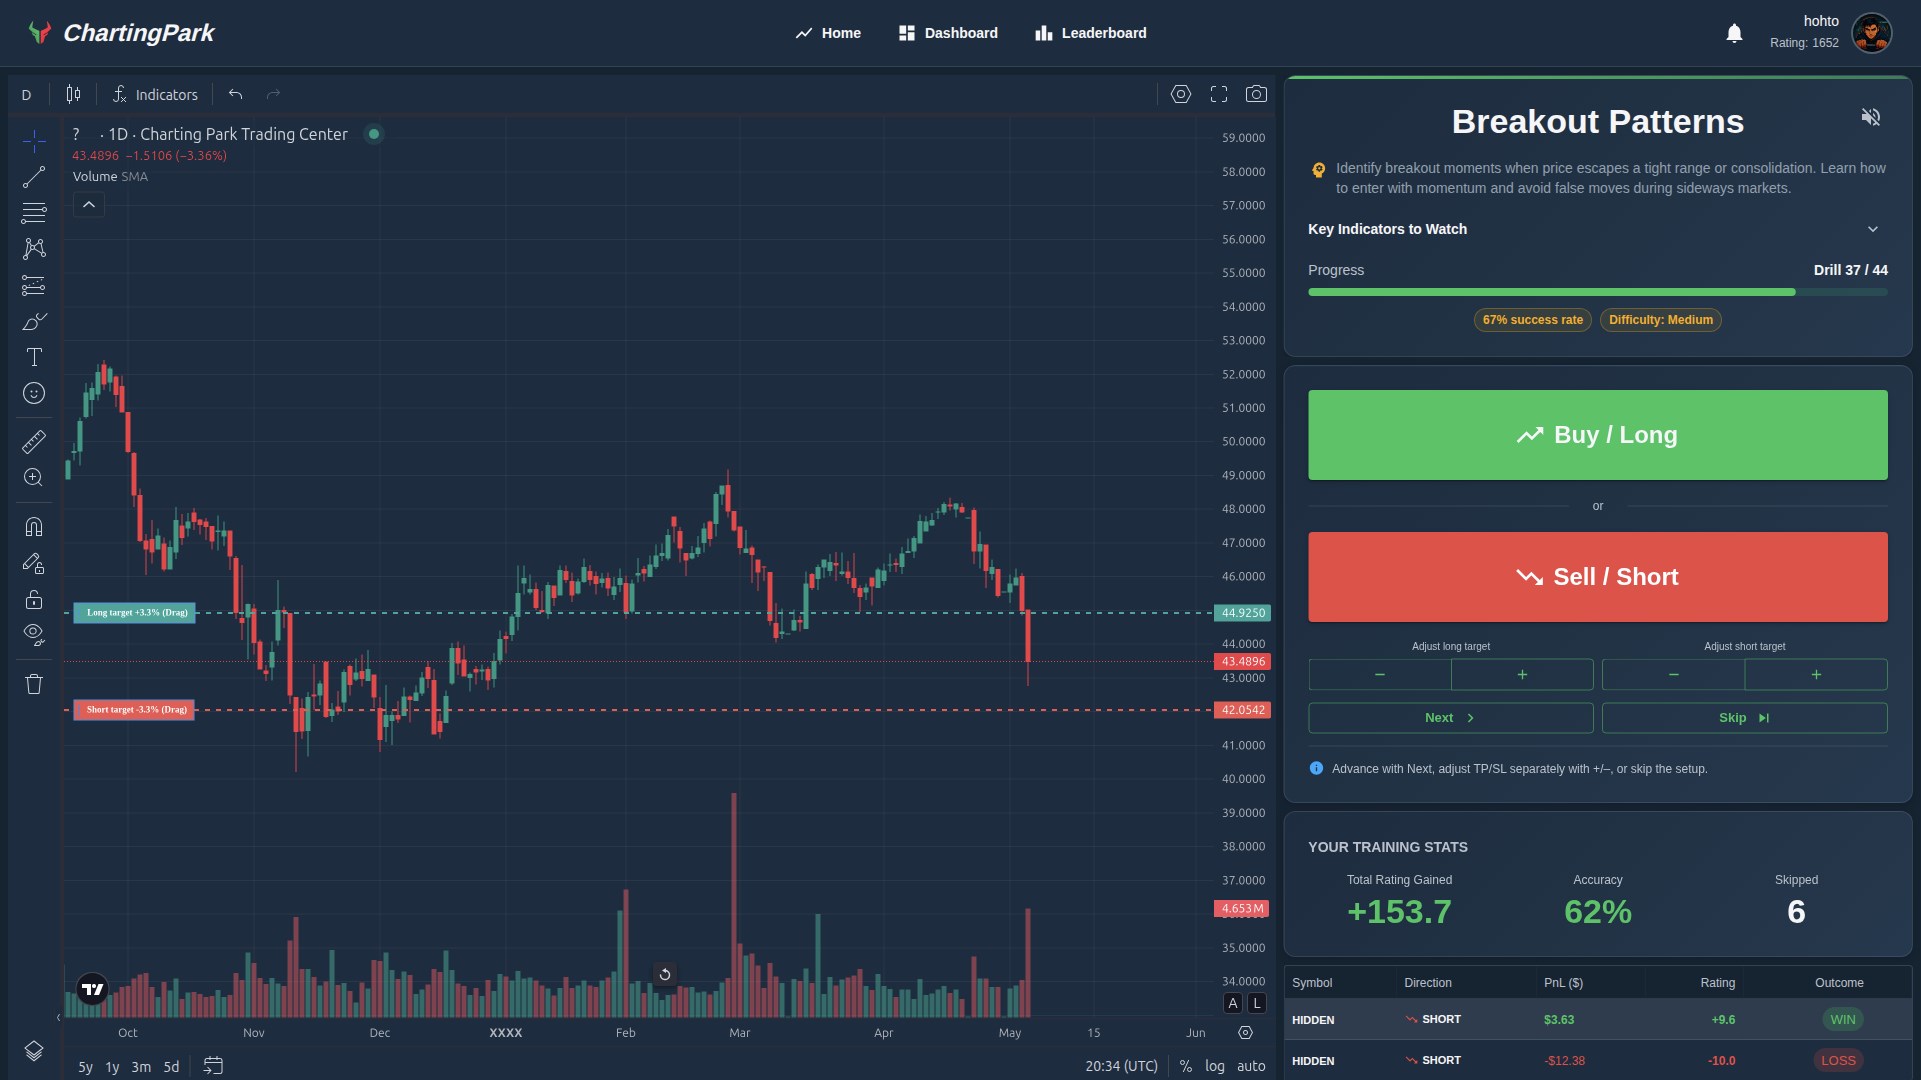
Task: Toggle lock all drawing tools
Action: 34,599
